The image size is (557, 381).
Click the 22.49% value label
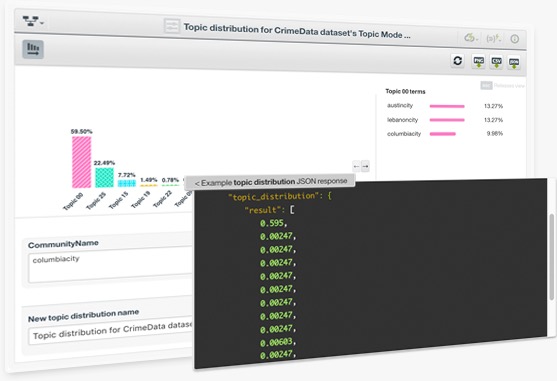point(104,163)
